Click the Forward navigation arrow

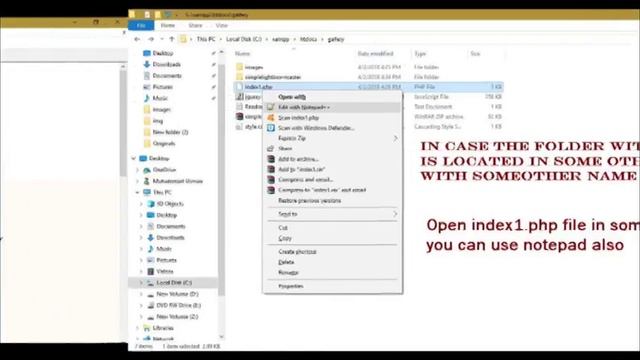coord(151,39)
